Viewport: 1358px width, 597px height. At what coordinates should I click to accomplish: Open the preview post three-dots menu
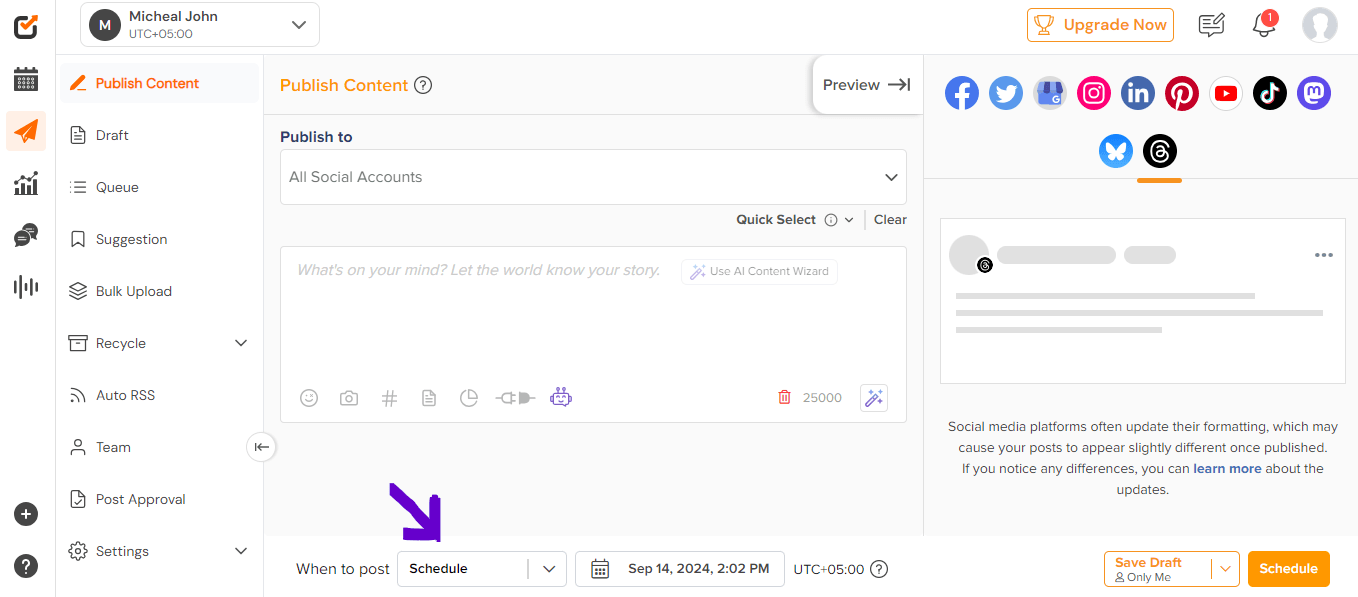pos(1323,255)
